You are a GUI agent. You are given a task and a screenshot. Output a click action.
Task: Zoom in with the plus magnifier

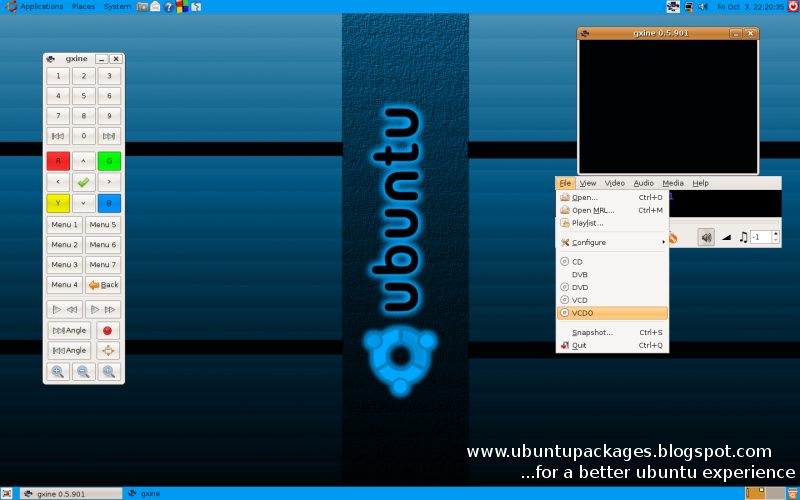pos(58,372)
